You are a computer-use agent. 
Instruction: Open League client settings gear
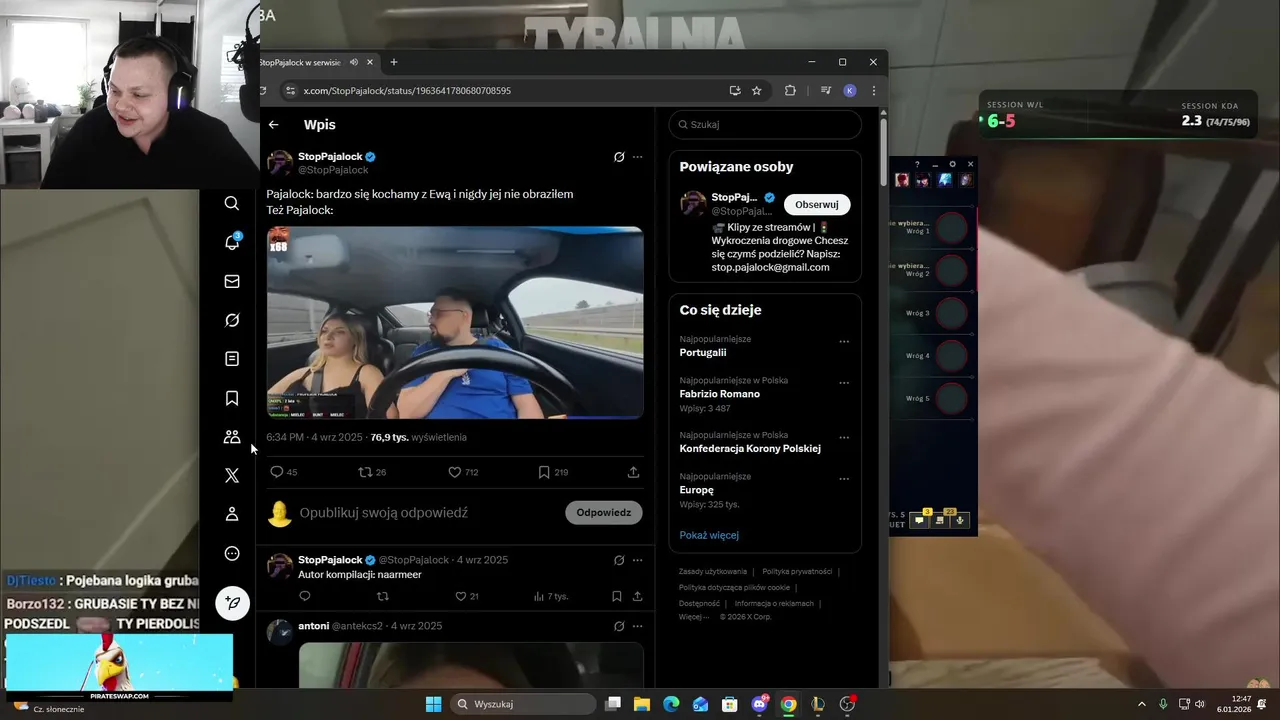coord(952,164)
